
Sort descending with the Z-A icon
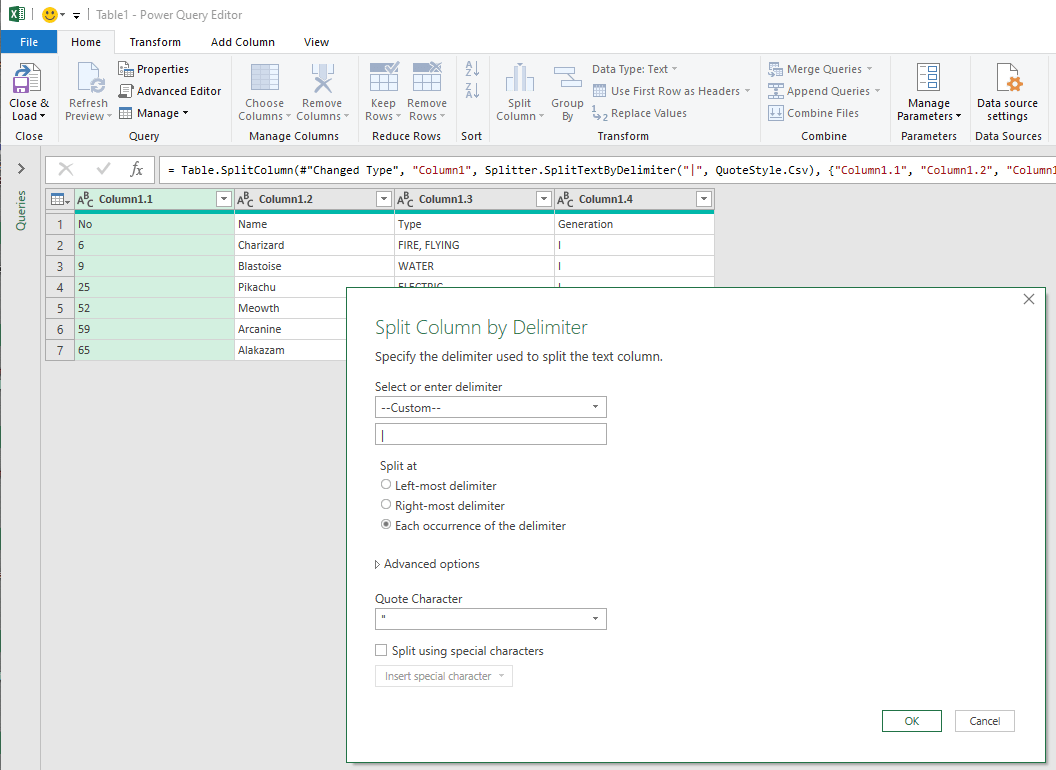[x=472, y=90]
